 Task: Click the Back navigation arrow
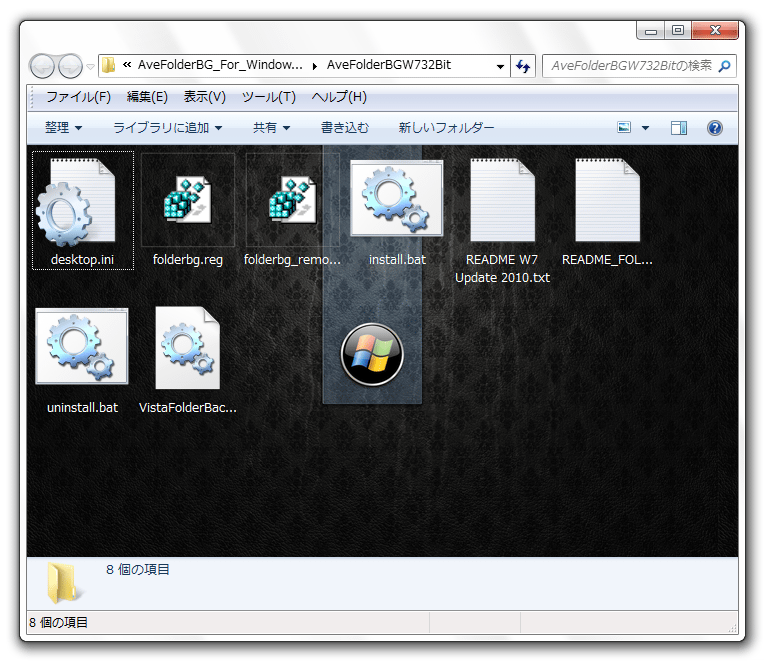[42, 66]
